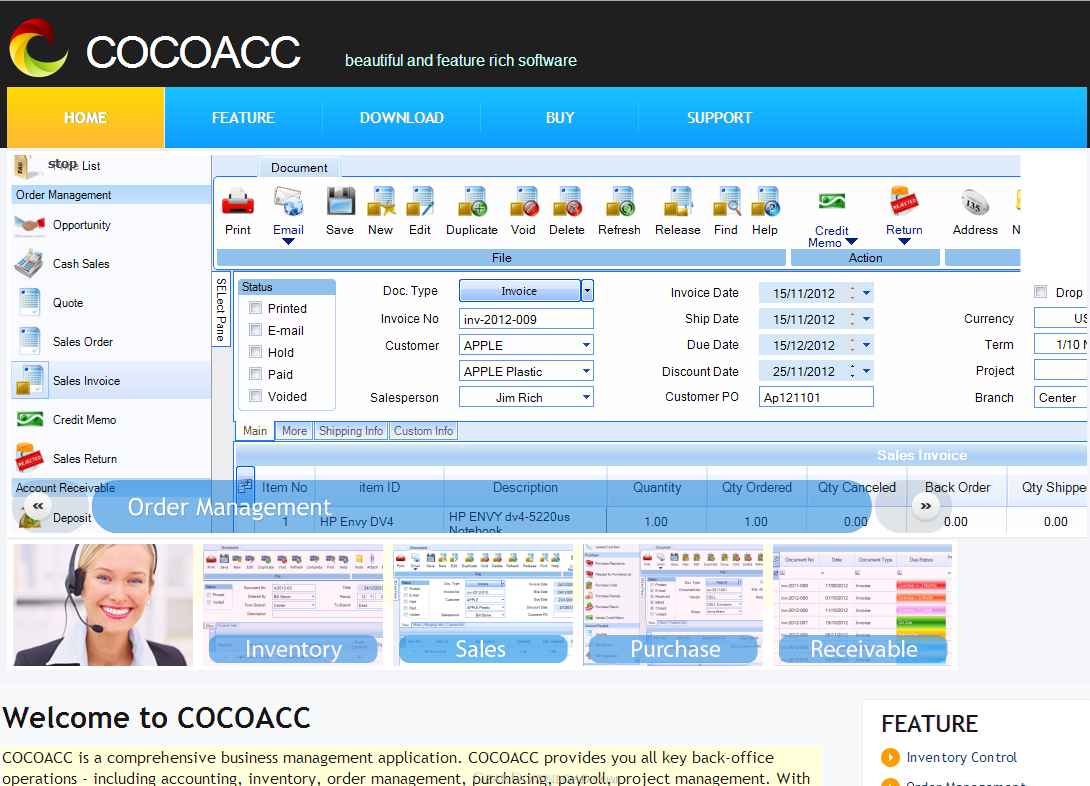Open Opportunity handshake icon in sidebar
The height and width of the screenshot is (786, 1090).
[29, 224]
